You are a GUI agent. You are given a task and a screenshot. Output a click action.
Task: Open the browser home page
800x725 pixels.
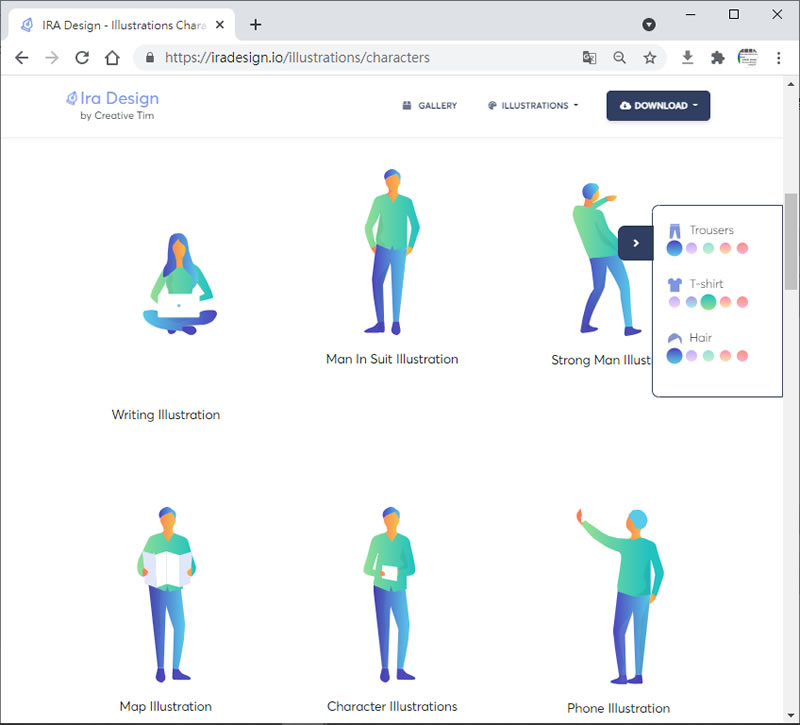pyautogui.click(x=112, y=58)
